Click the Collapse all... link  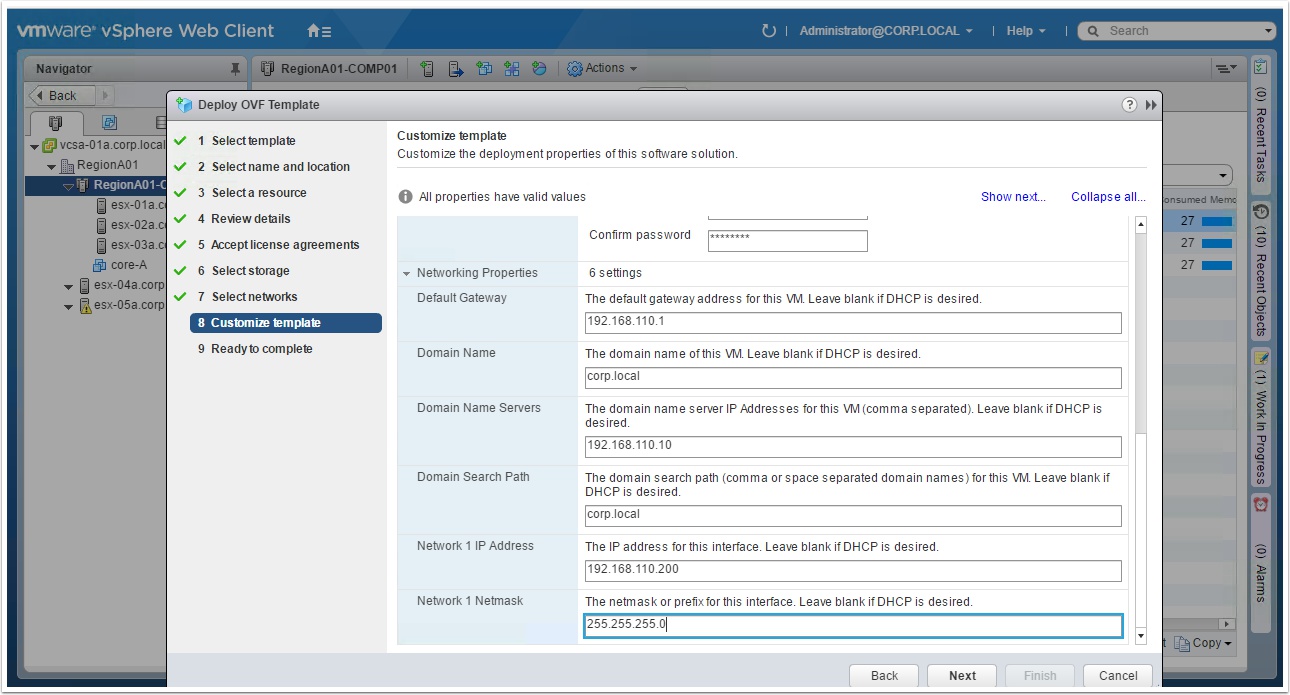click(1108, 197)
